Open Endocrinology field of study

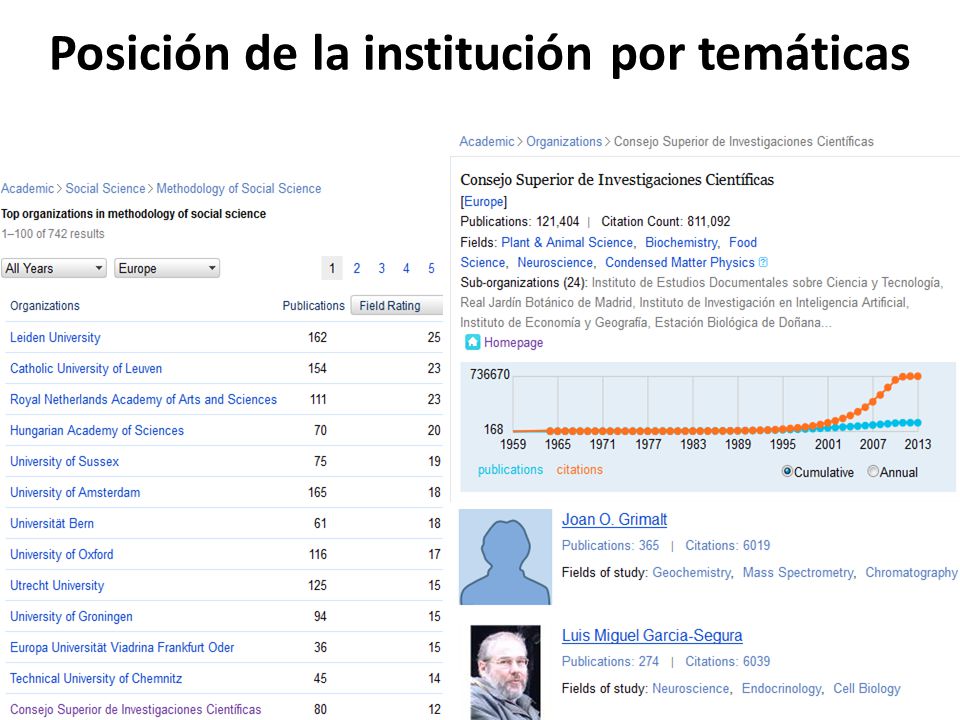(781, 689)
